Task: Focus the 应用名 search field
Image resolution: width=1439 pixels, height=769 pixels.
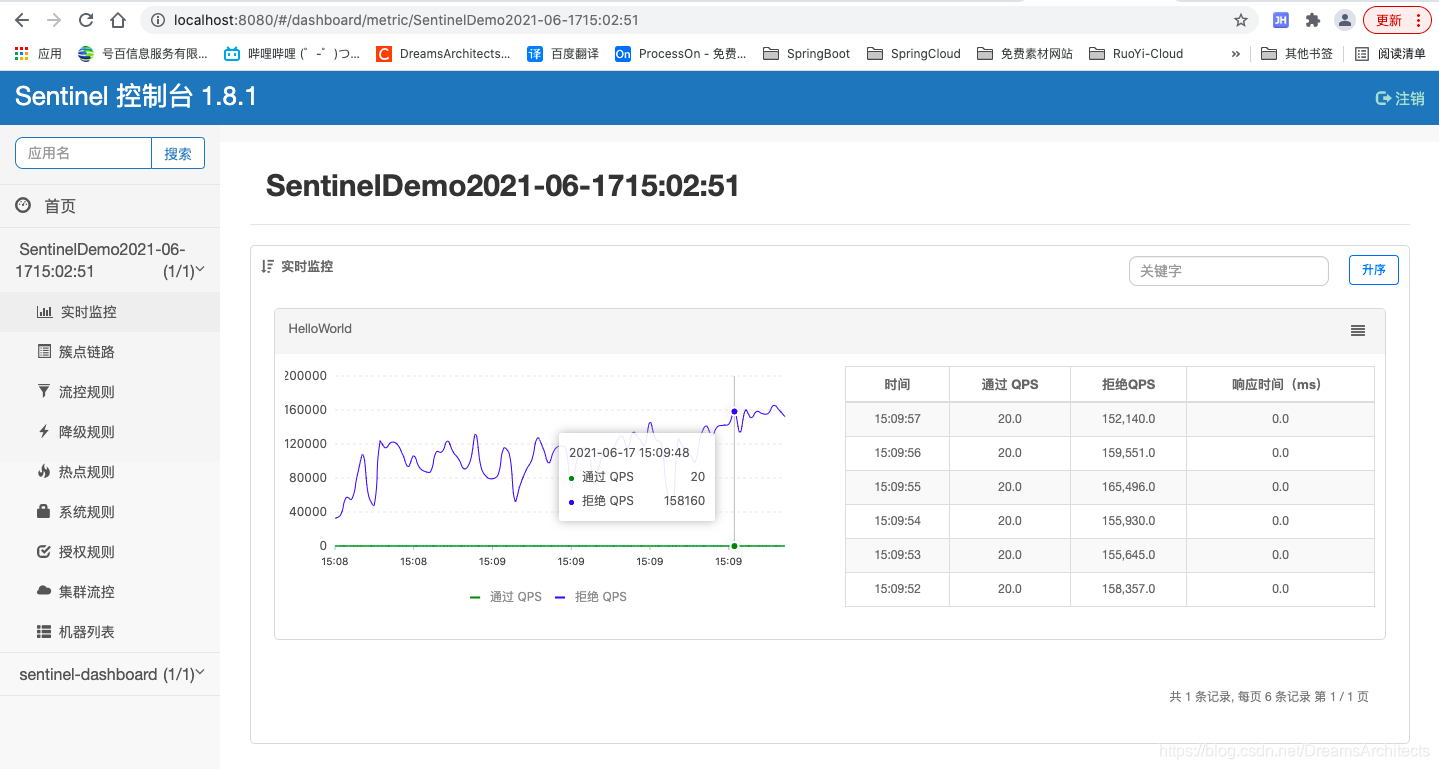Action: [83, 153]
